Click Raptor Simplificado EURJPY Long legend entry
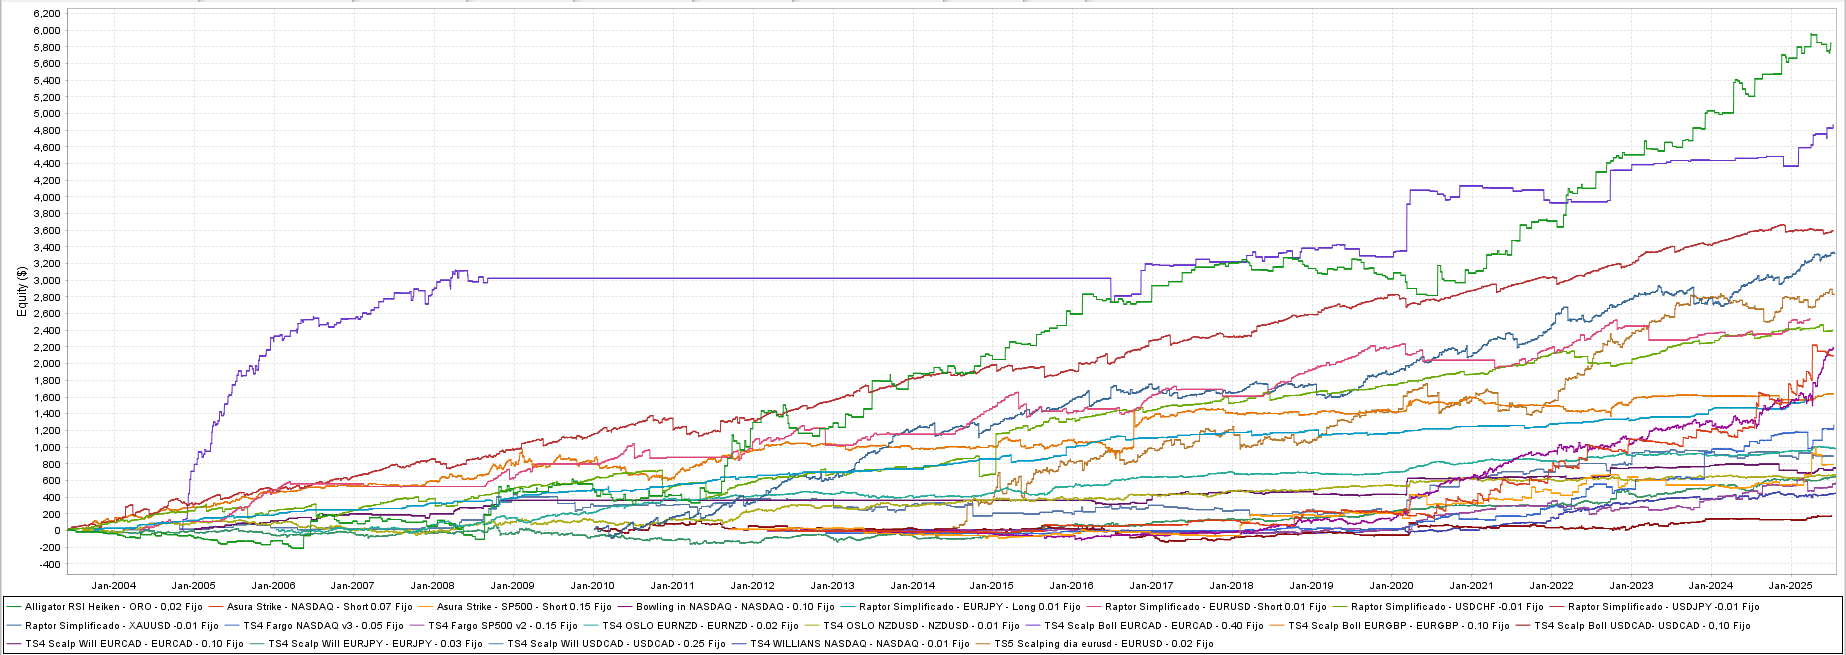The height and width of the screenshot is (655, 1846). 969,606
